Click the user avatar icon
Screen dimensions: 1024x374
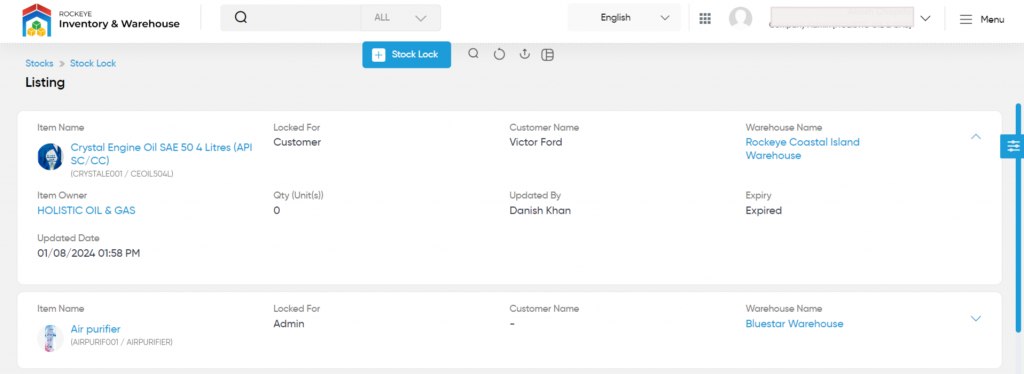coord(740,18)
